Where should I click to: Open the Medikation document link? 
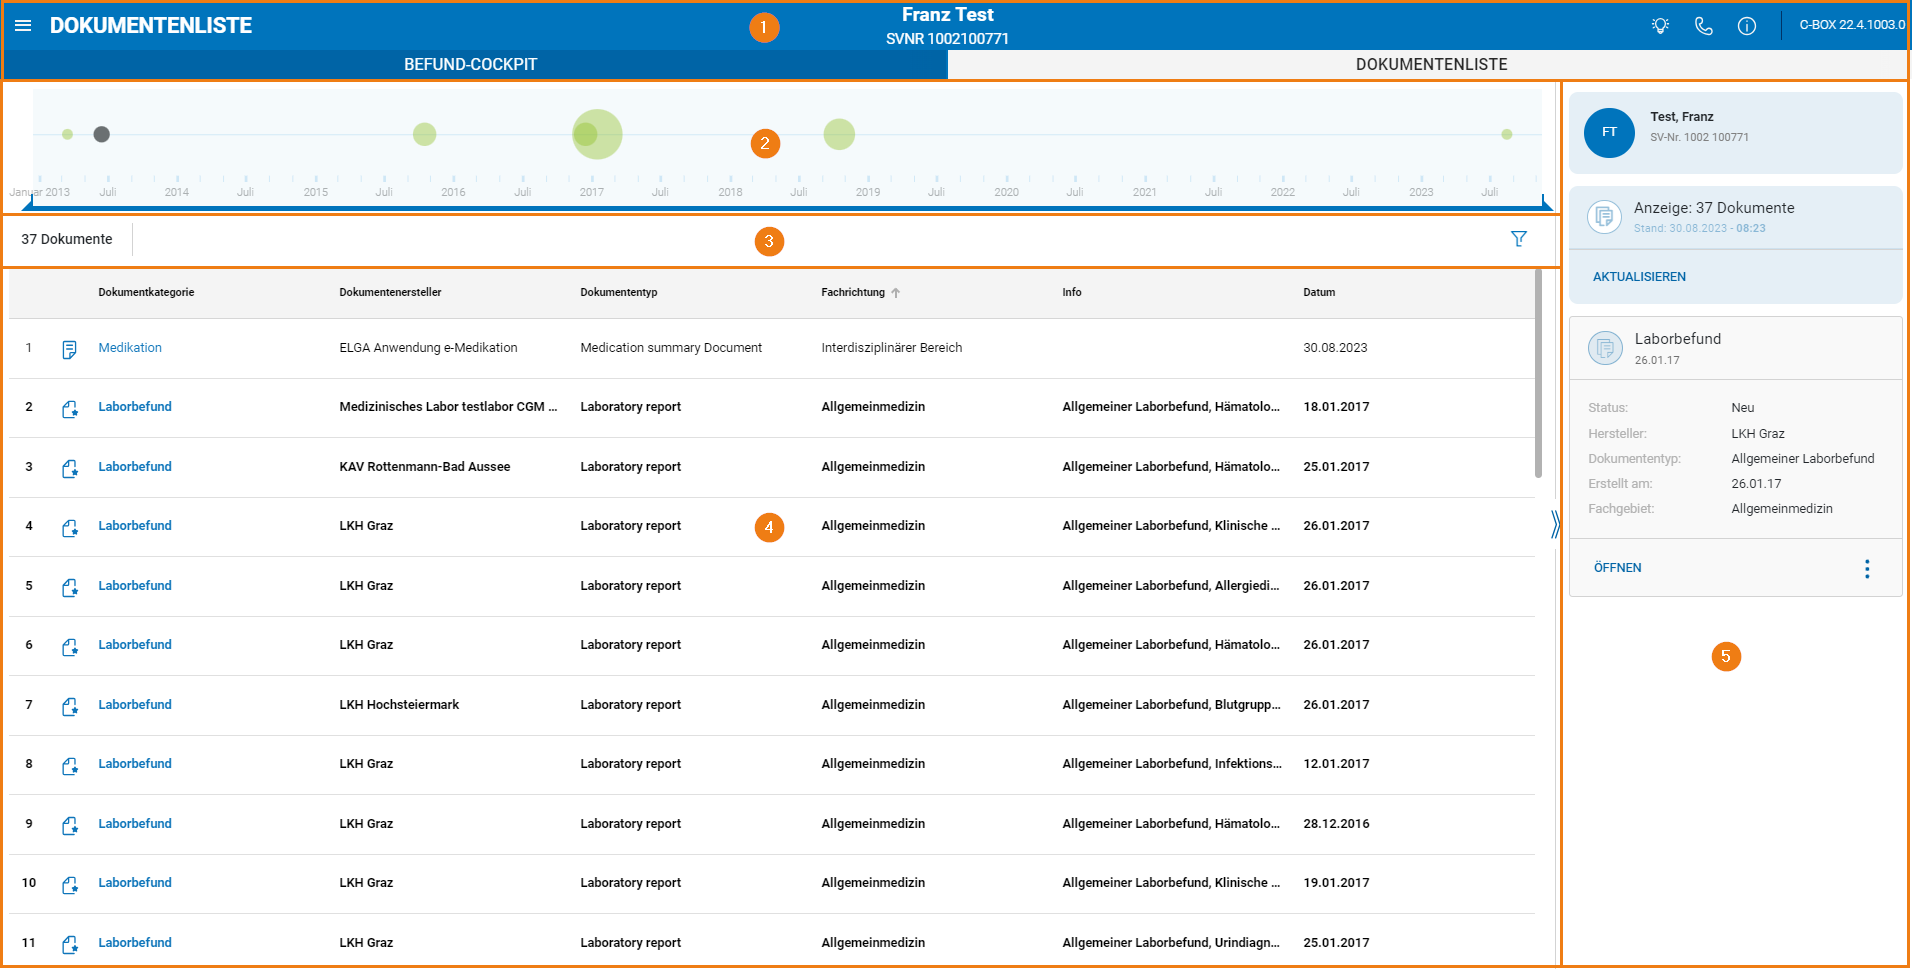click(x=130, y=348)
